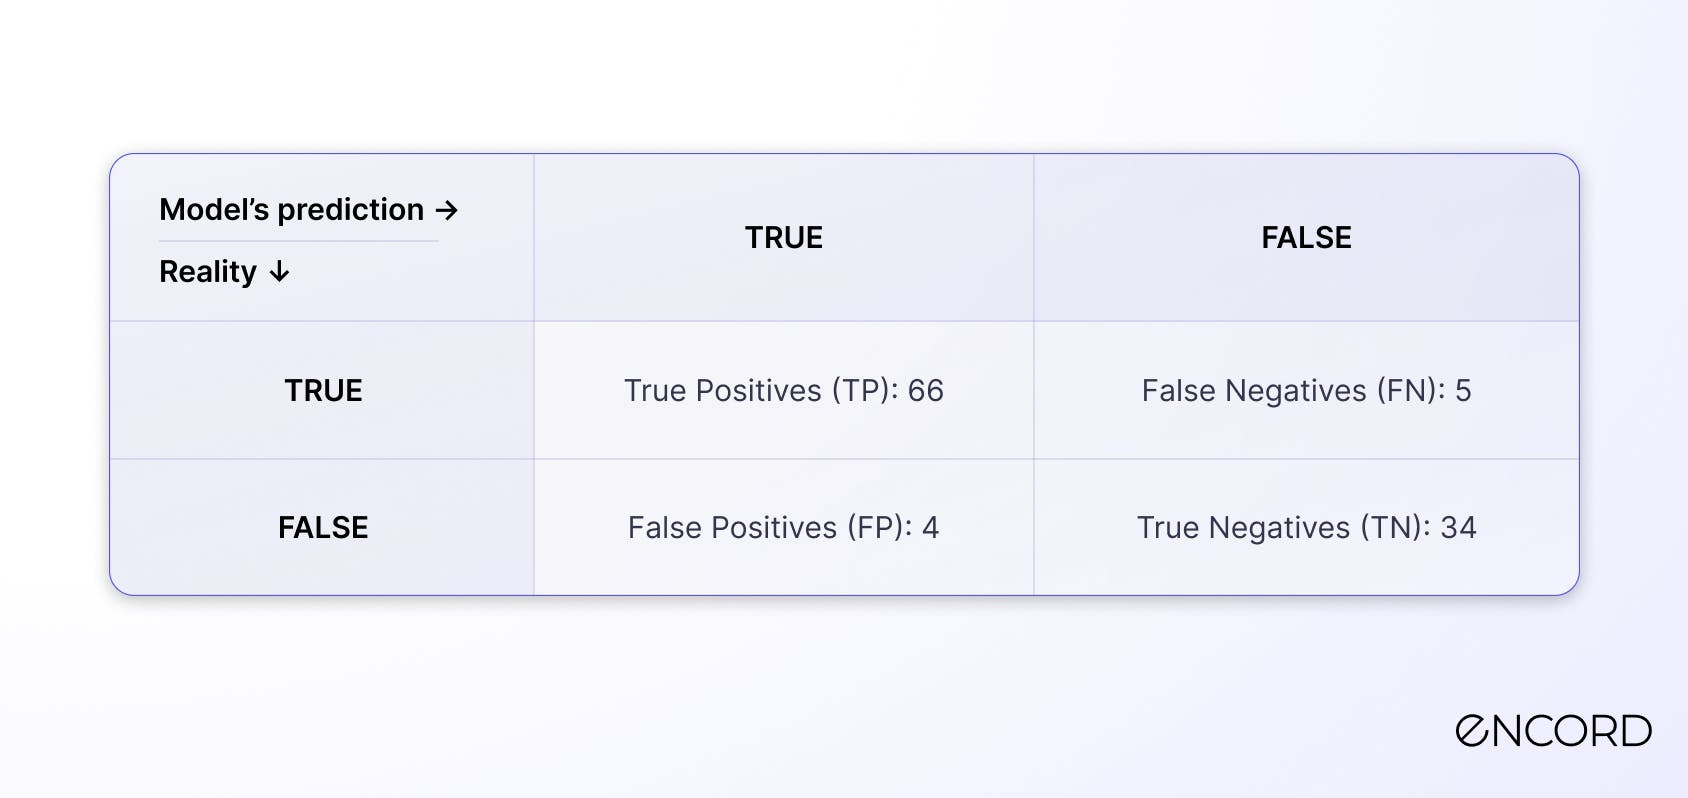Click the words True Positives

coord(723,391)
